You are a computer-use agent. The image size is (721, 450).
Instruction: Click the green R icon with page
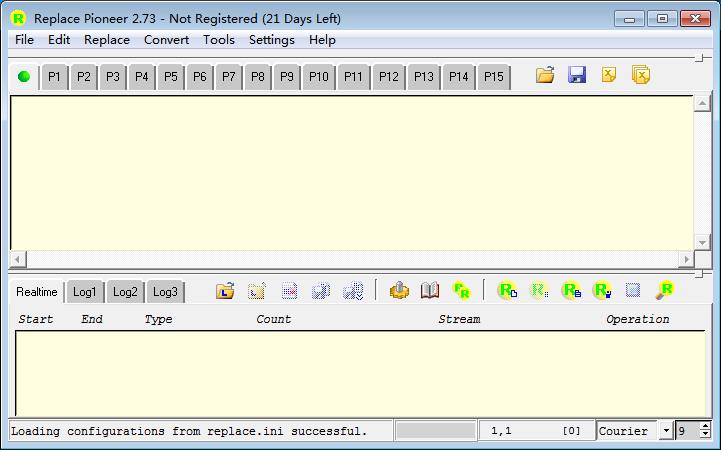(x=508, y=291)
